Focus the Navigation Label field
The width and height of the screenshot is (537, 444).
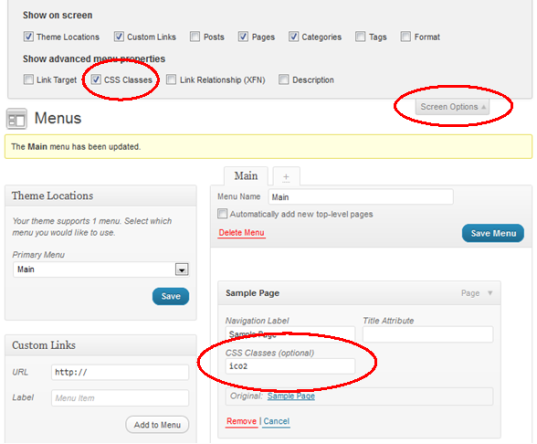point(290,334)
